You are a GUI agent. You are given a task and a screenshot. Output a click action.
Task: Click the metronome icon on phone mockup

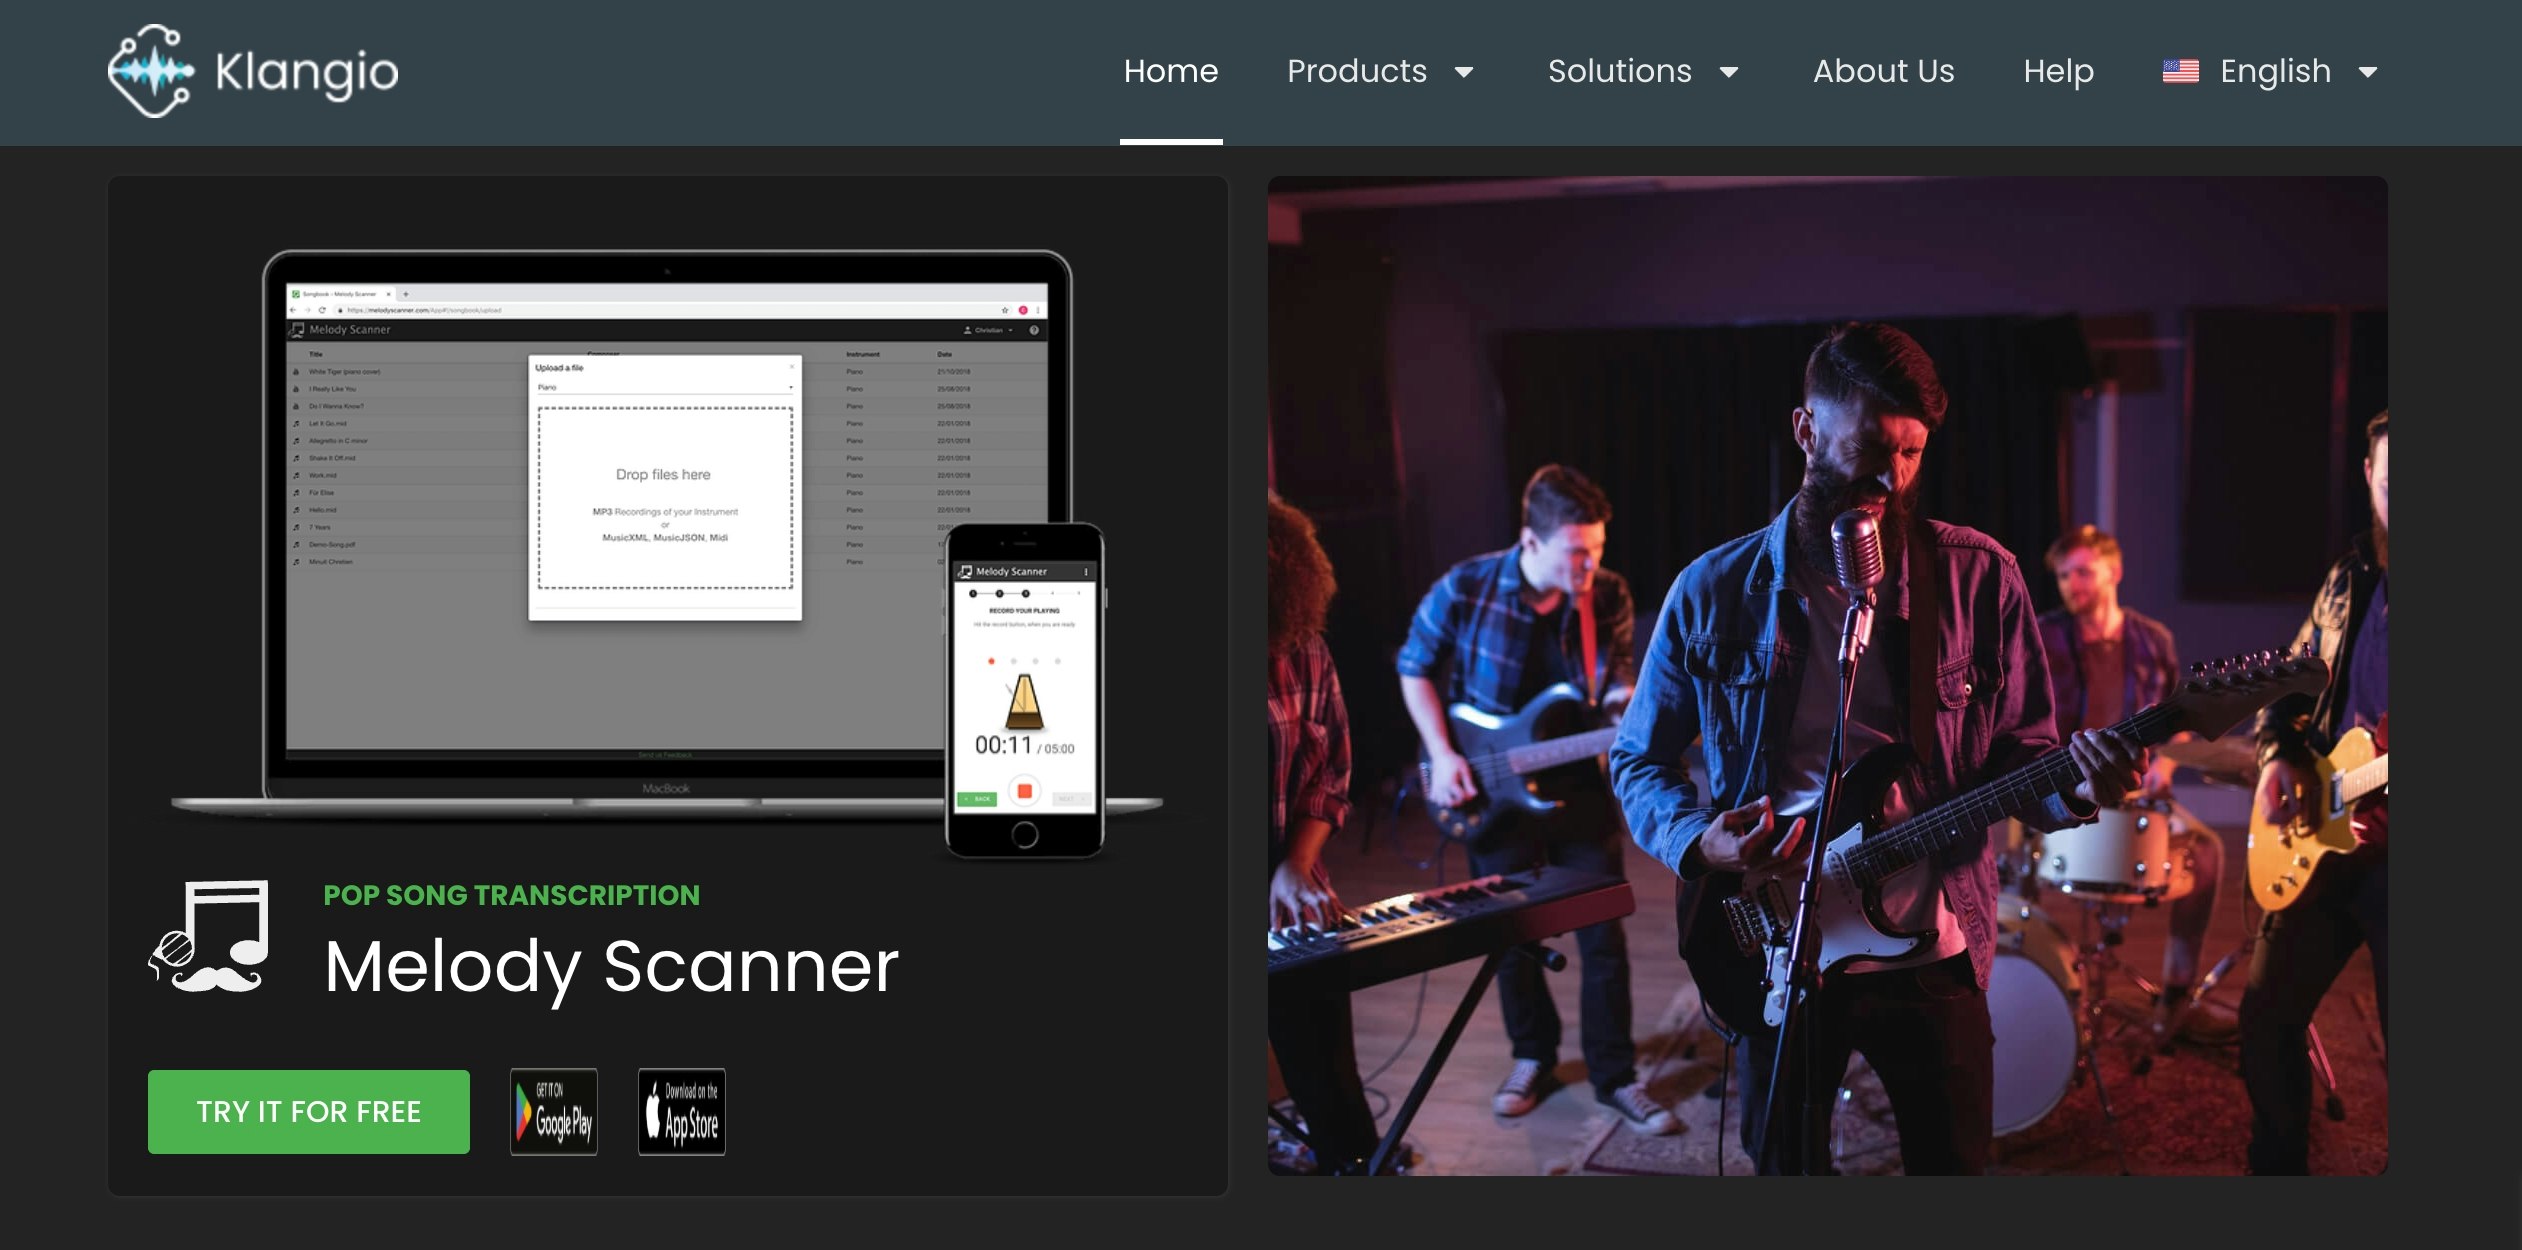pyautogui.click(x=1023, y=702)
